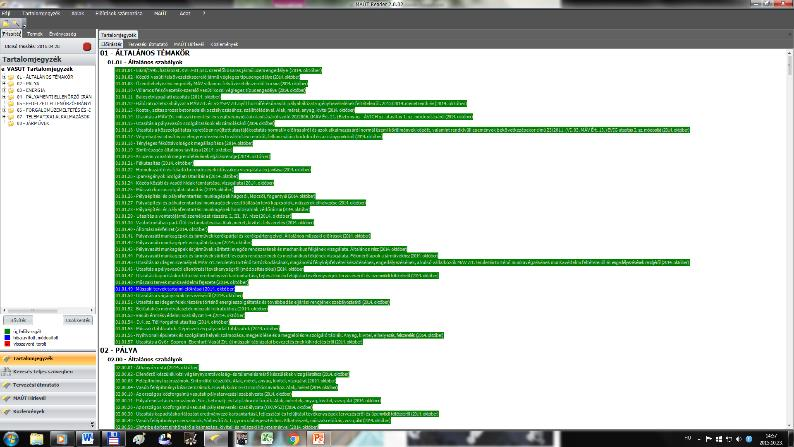The width and height of the screenshot is (794, 447).
Task: Click right button above the color legend
Action: click(x=78, y=320)
